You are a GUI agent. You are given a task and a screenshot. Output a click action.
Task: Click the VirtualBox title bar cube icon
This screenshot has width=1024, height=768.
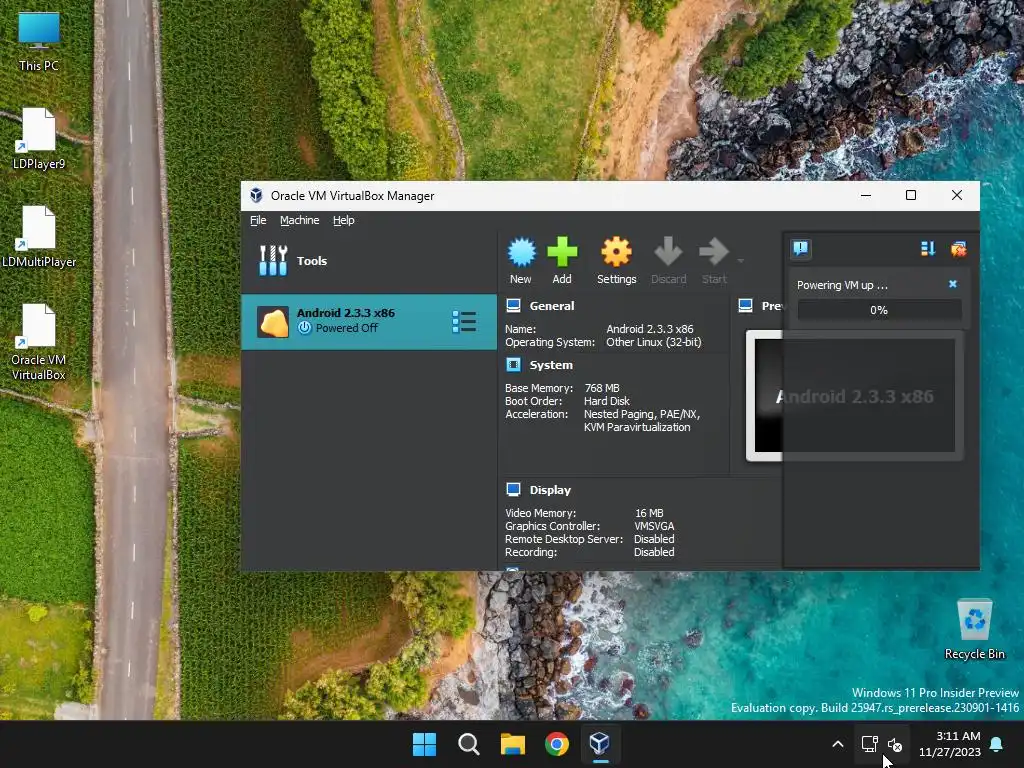click(x=256, y=195)
